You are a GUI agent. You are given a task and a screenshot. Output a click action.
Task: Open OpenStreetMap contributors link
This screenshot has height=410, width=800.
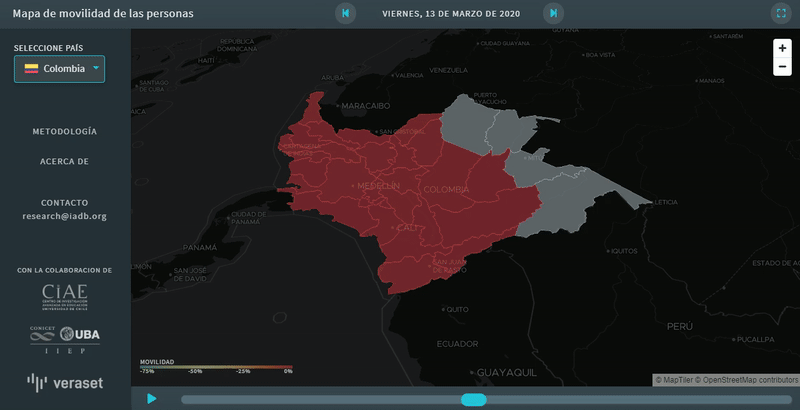pos(748,380)
